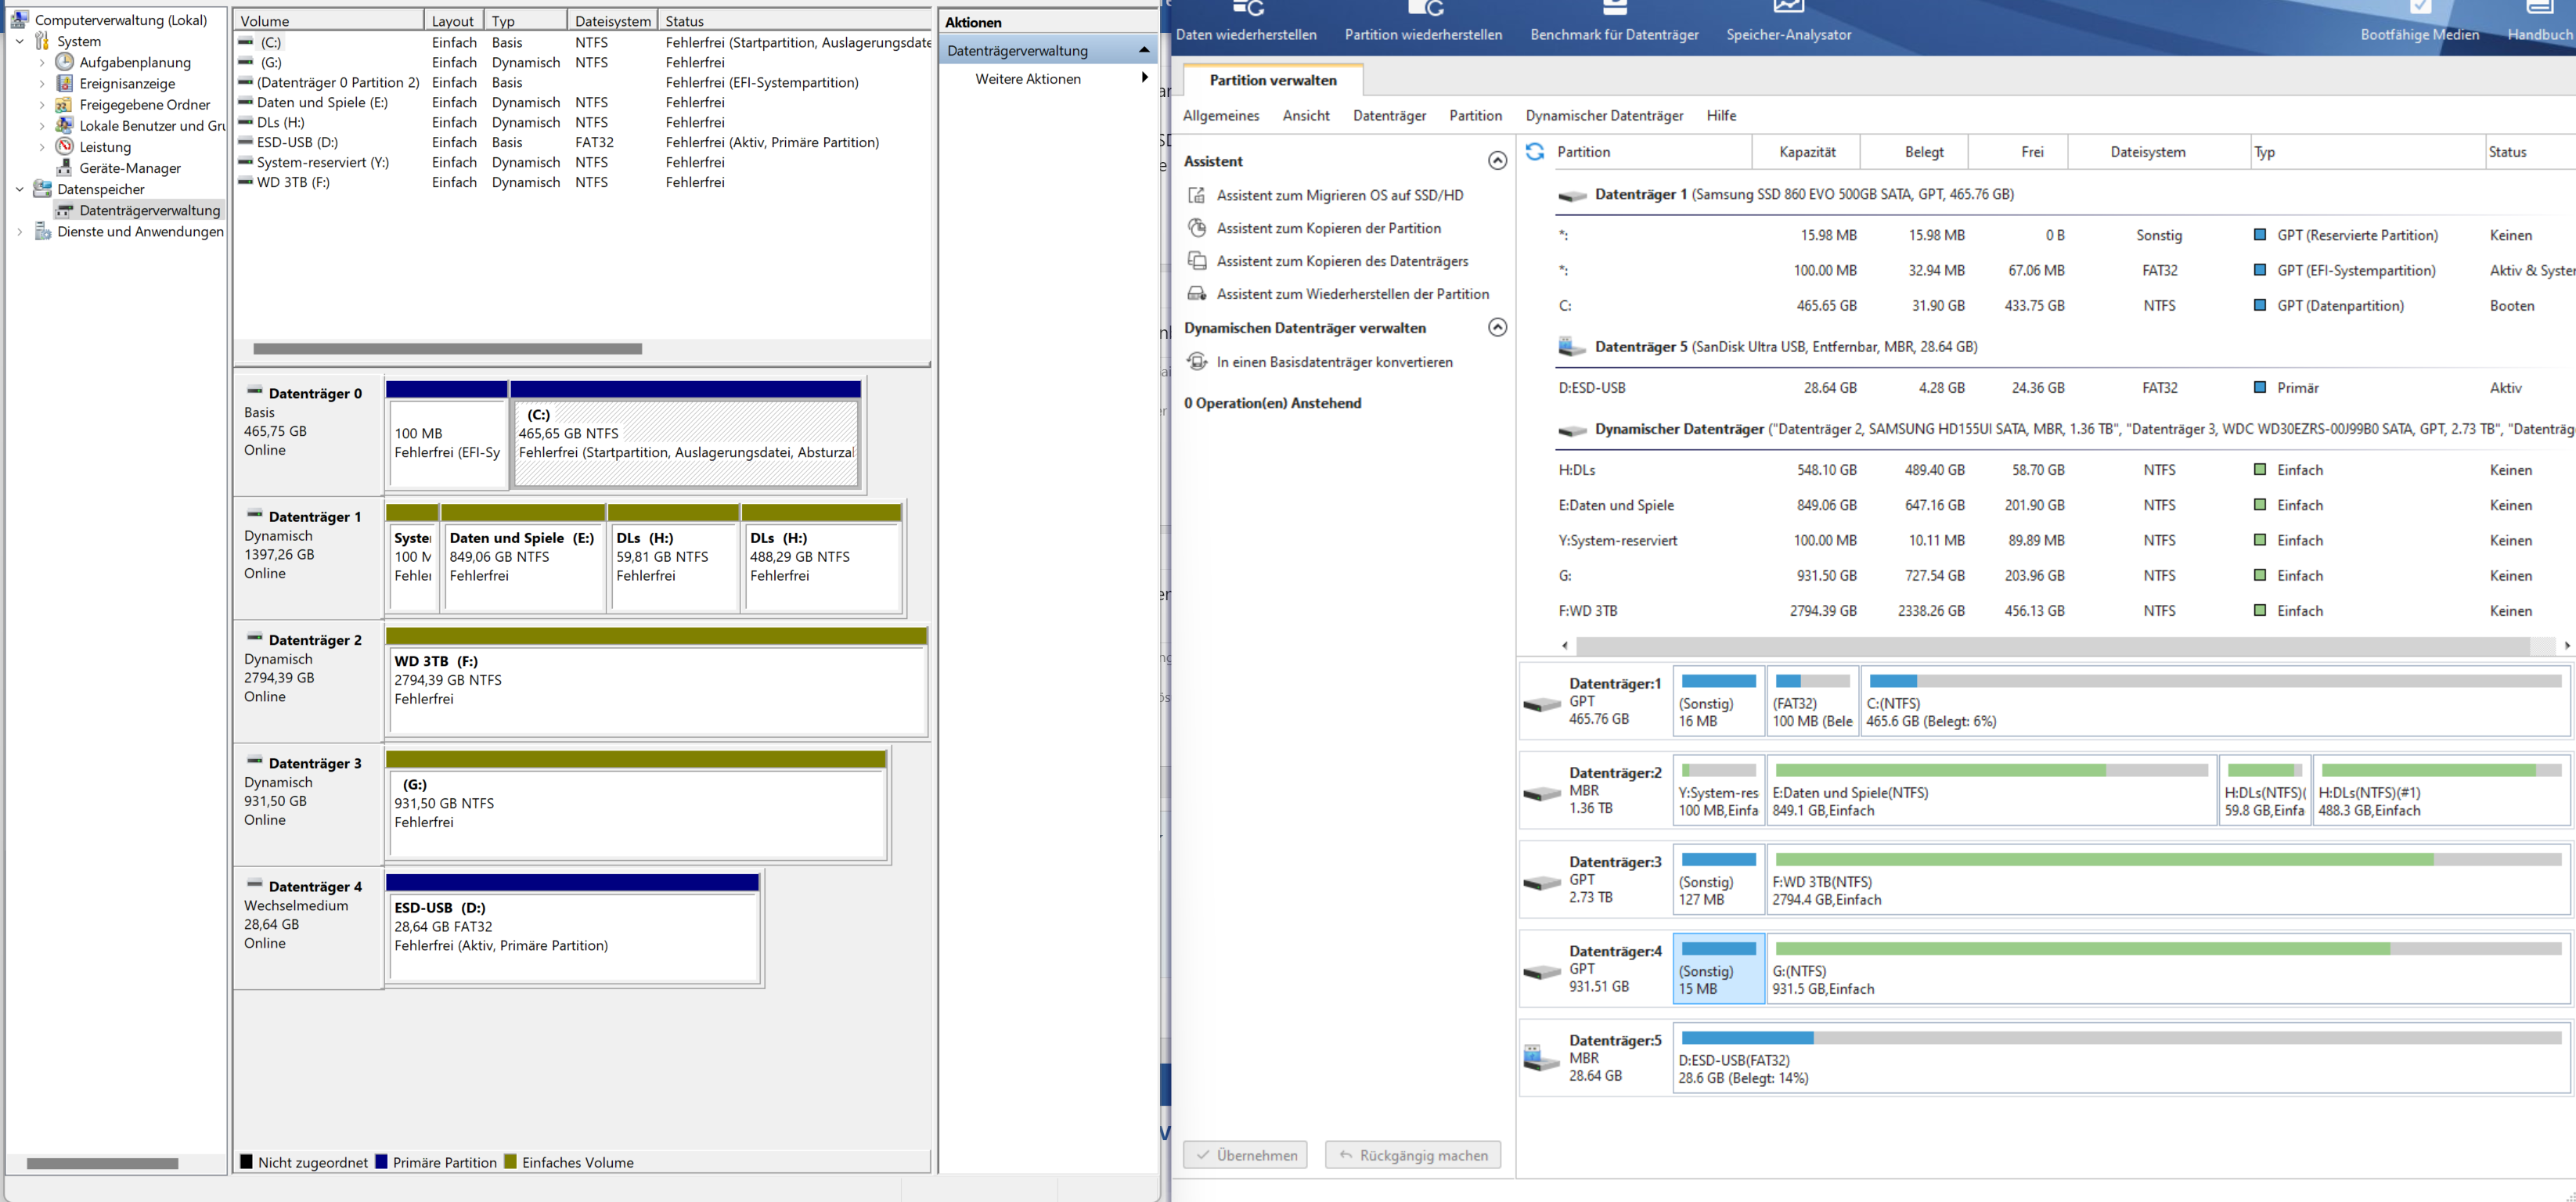2576x1202 pixels.
Task: Click the refresh icon beside the Partition column
Action: 1534,152
